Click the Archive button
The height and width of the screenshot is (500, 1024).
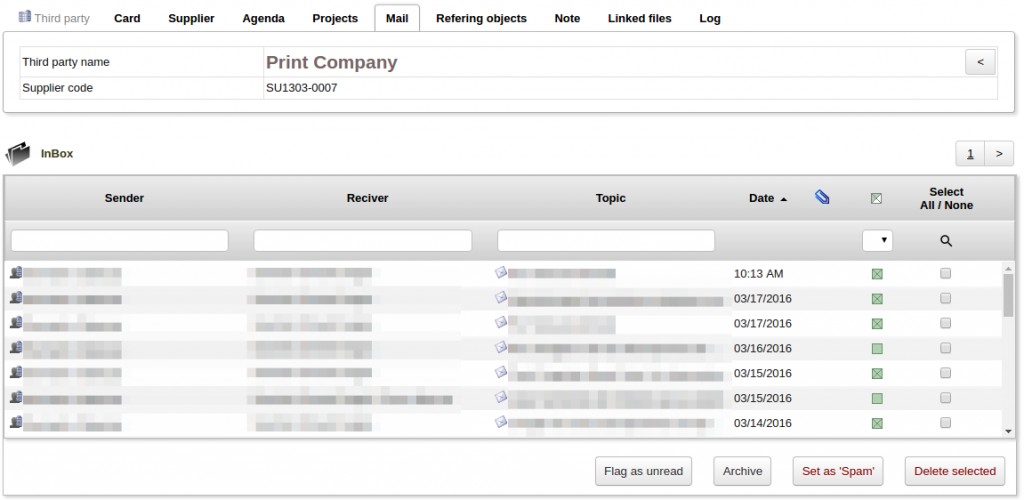click(x=742, y=471)
